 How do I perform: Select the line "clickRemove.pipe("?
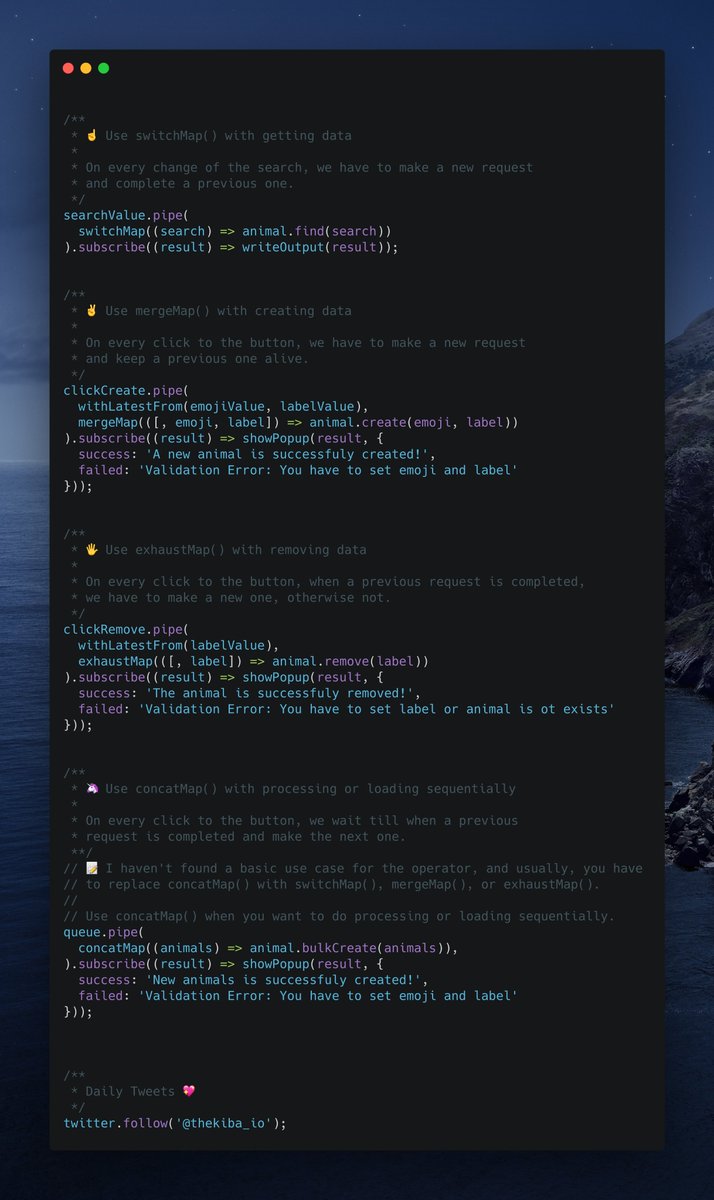pos(126,629)
